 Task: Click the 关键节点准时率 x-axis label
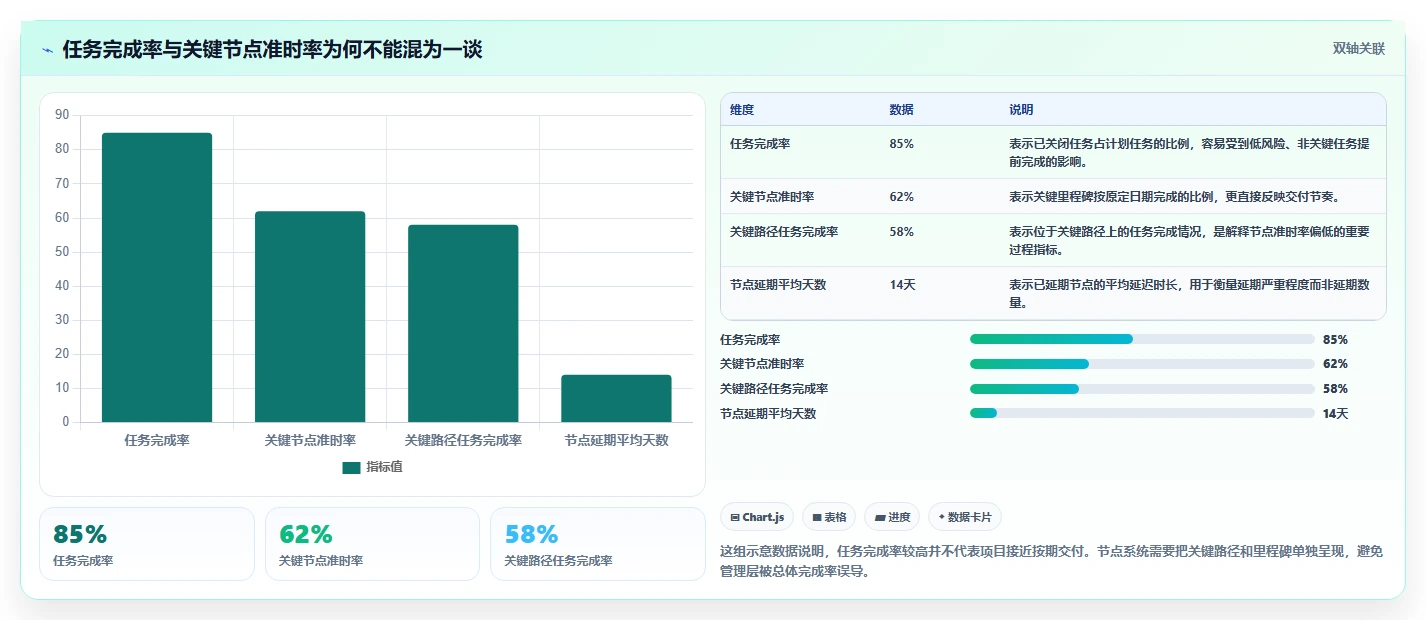310,440
